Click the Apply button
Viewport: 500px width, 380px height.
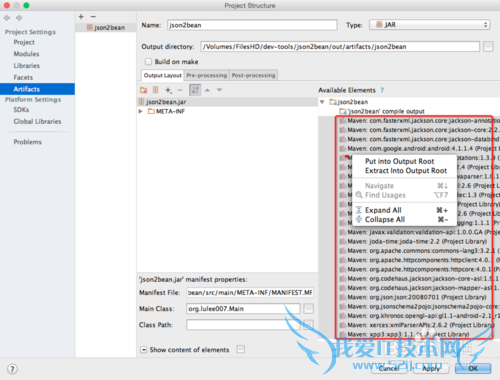[x=431, y=368]
